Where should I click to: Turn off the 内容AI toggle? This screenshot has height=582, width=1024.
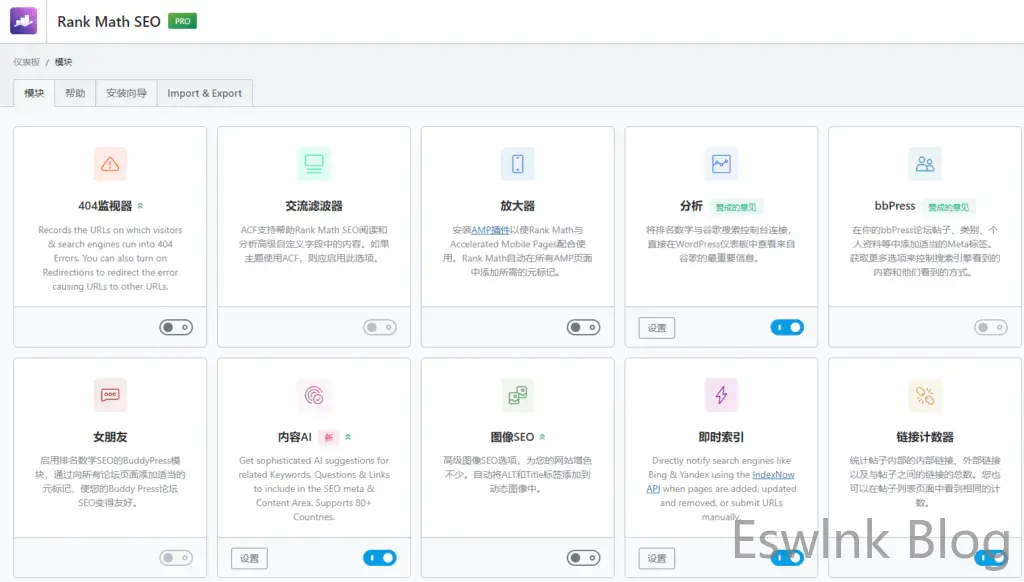coord(380,558)
